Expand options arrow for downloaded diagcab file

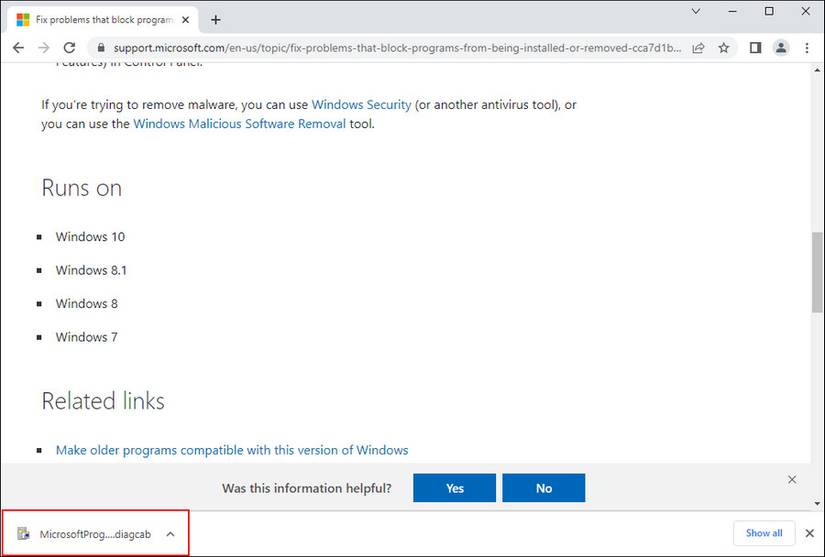[x=170, y=534]
